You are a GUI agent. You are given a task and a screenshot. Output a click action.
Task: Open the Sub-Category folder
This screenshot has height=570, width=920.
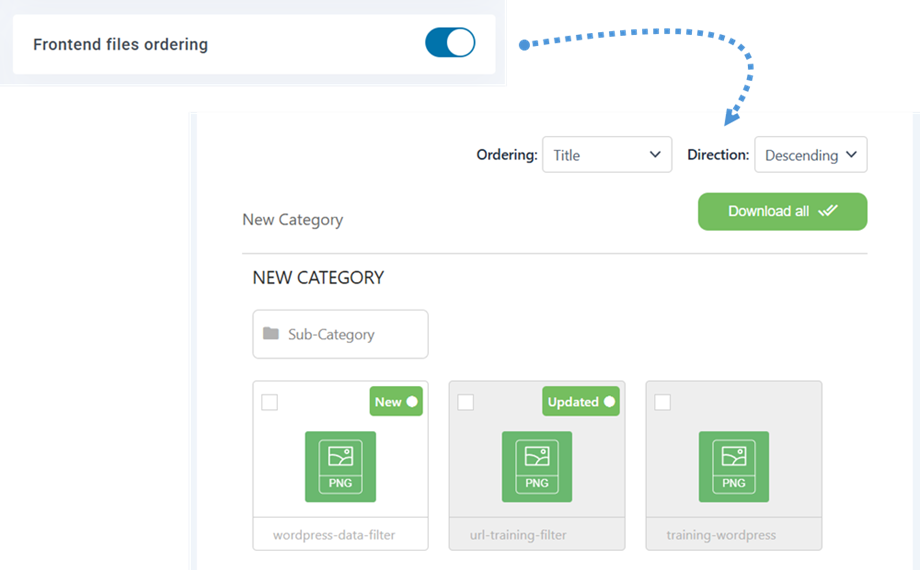pyautogui.click(x=340, y=334)
